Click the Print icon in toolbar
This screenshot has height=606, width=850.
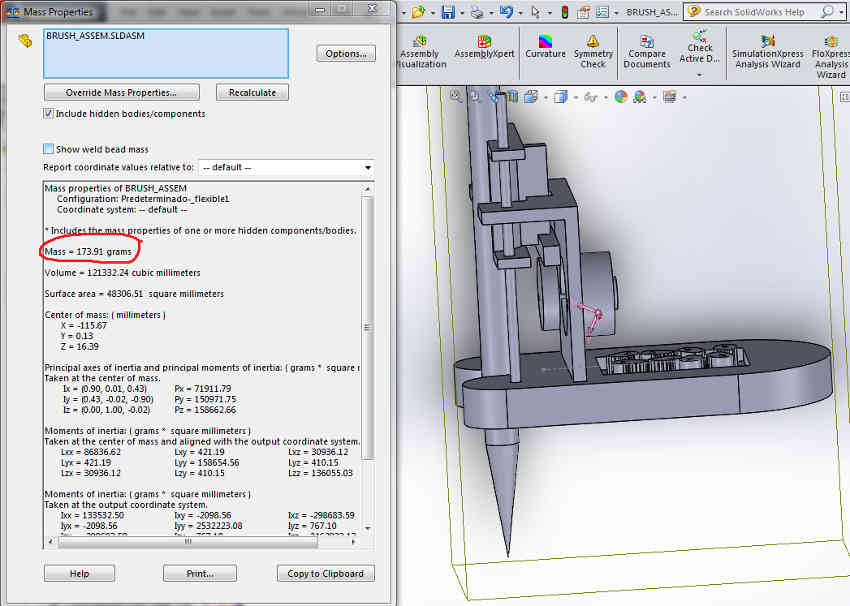pyautogui.click(x=478, y=12)
